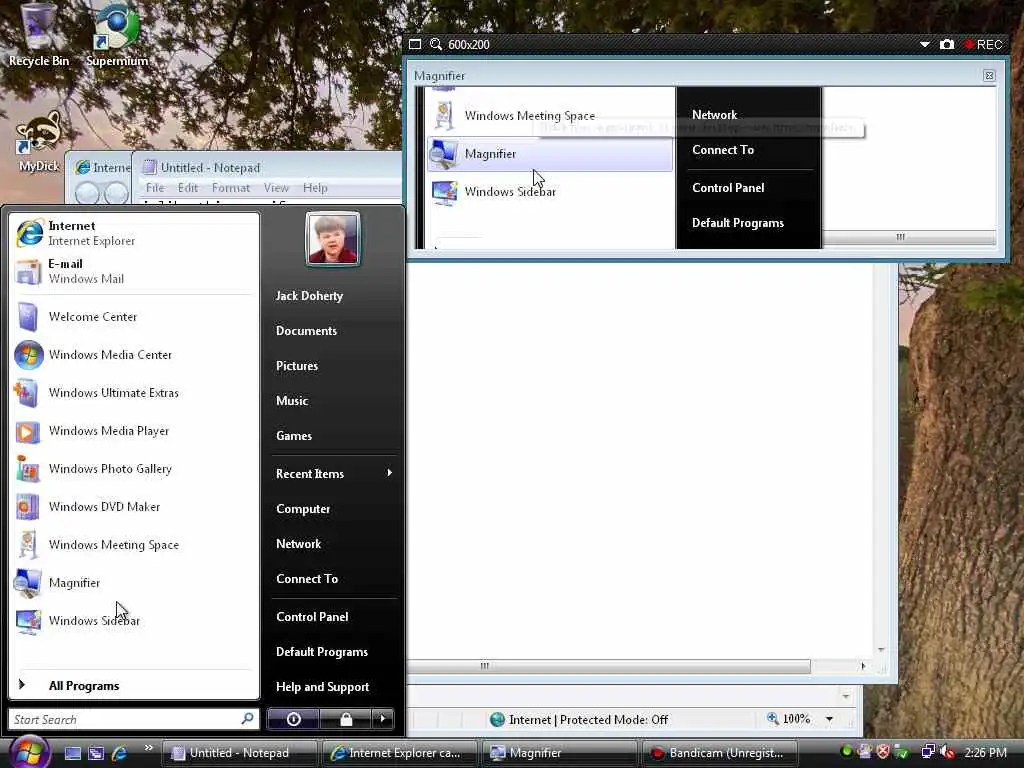The image size is (1024, 768).
Task: Click Bandicam rectangle capture mode icon
Action: pos(415,44)
